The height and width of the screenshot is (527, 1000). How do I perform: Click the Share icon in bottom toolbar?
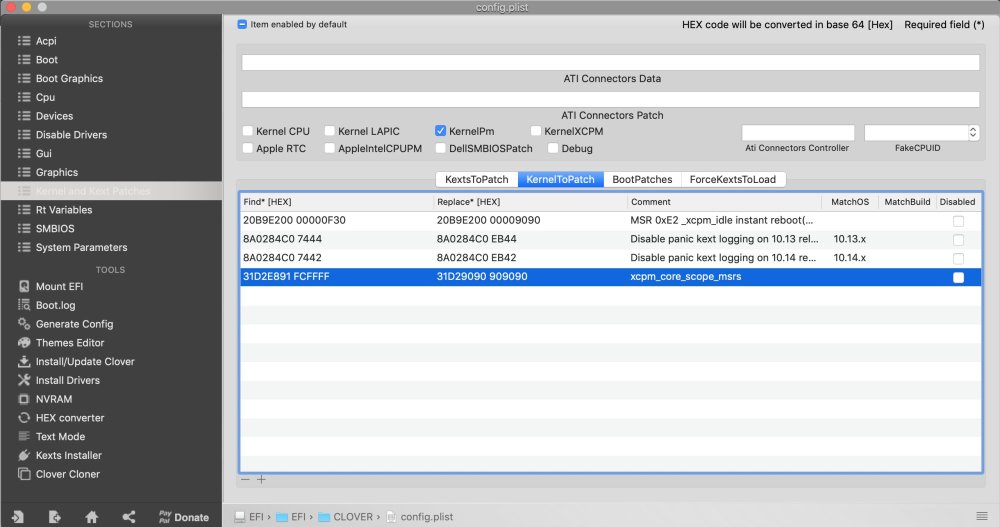pyautogui.click(x=128, y=517)
